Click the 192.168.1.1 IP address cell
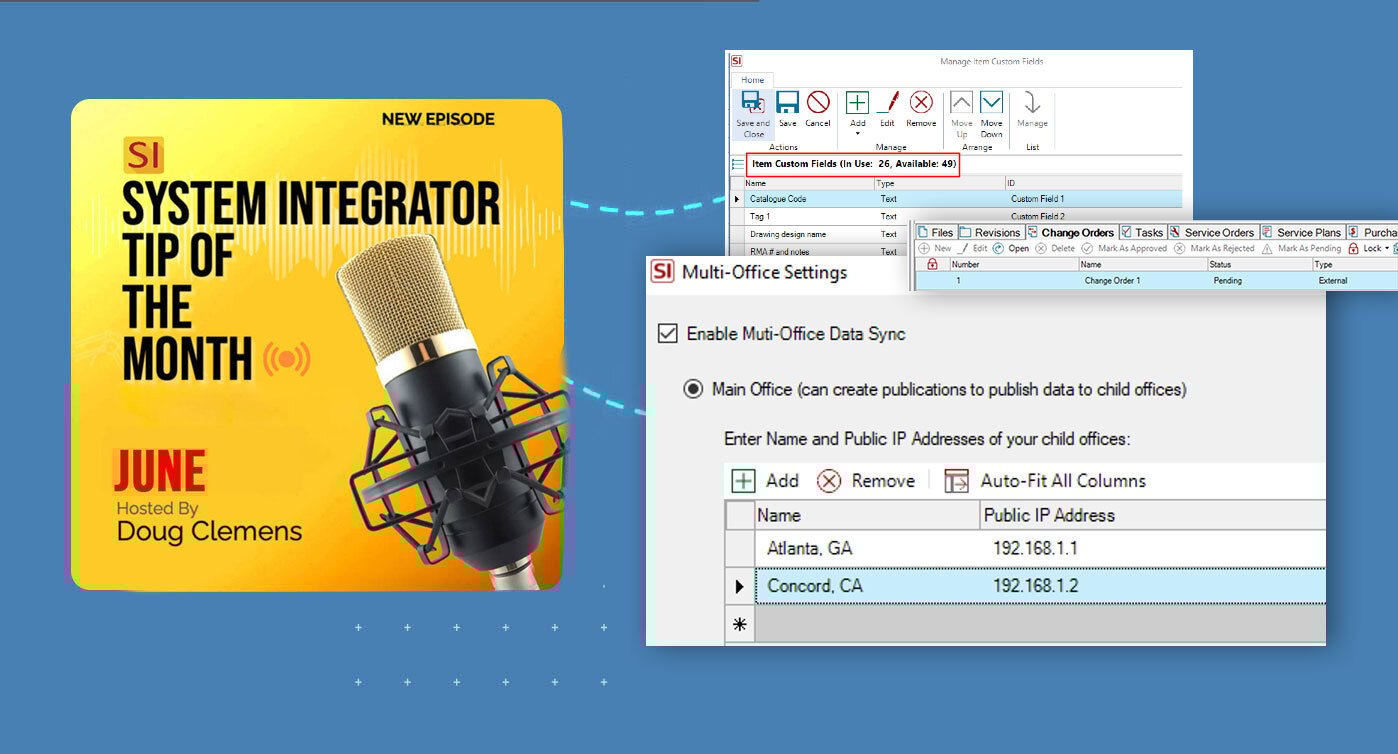Viewport: 1398px width, 754px height. tap(1152, 548)
